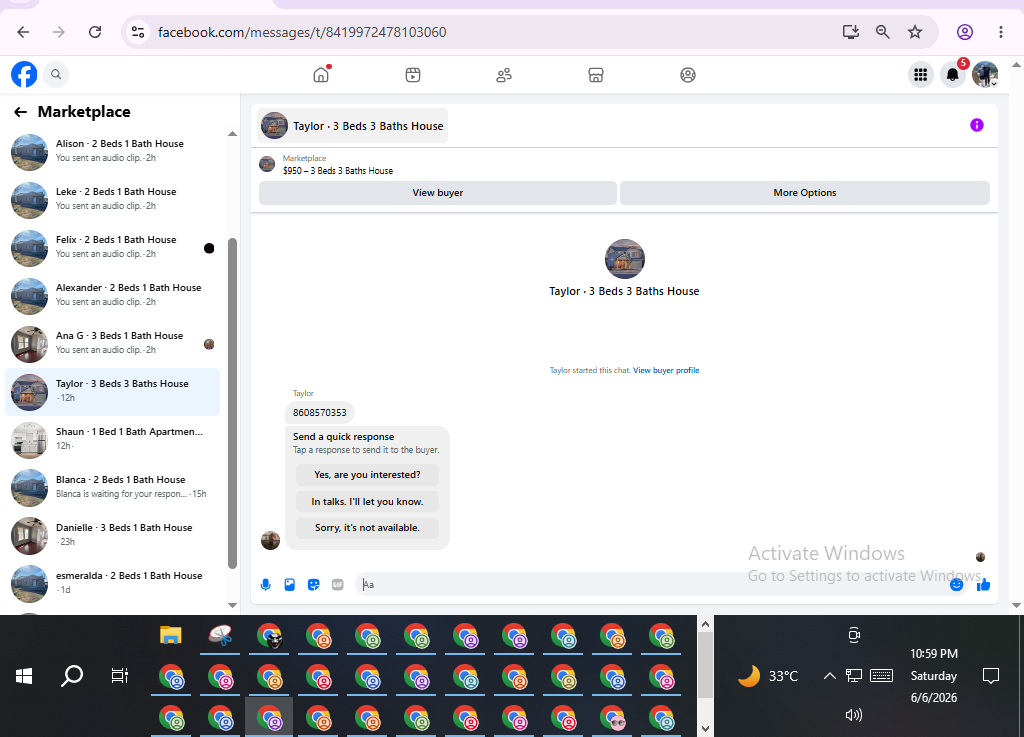
Task: Open esmeralda 2 Beds 1 Bath House chat
Action: tap(112, 584)
